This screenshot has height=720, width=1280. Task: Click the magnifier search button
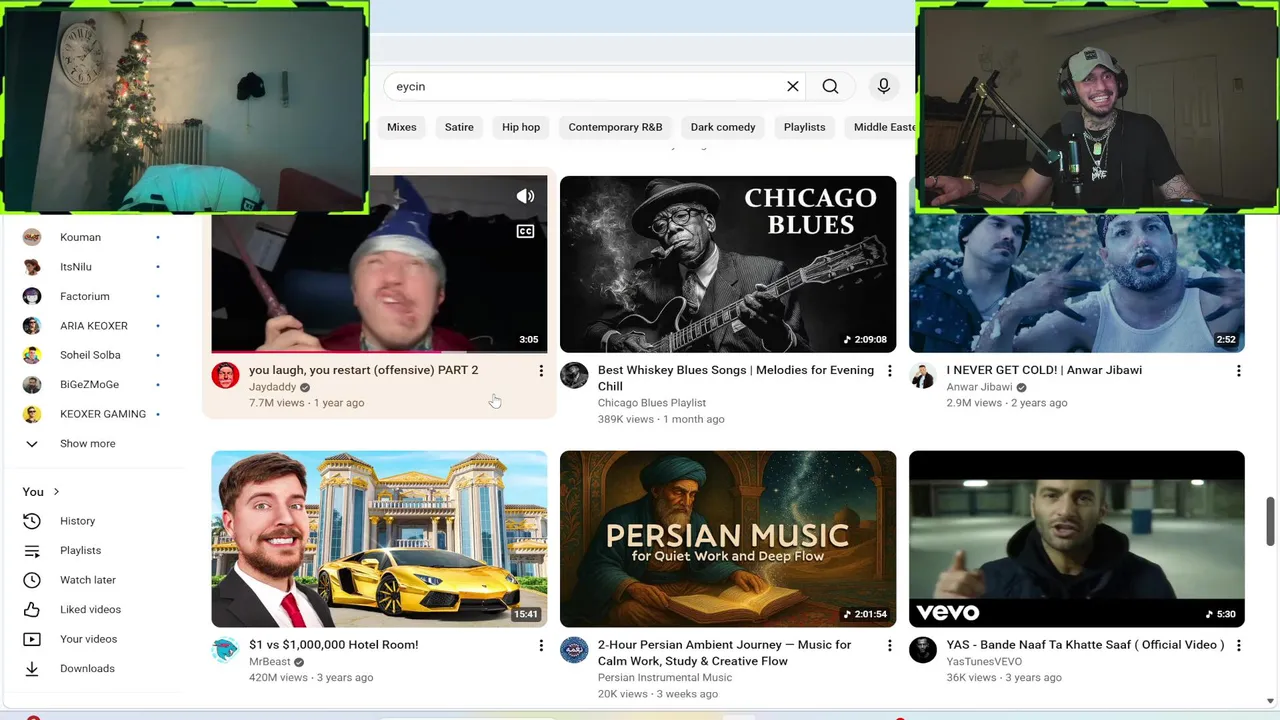(x=830, y=86)
